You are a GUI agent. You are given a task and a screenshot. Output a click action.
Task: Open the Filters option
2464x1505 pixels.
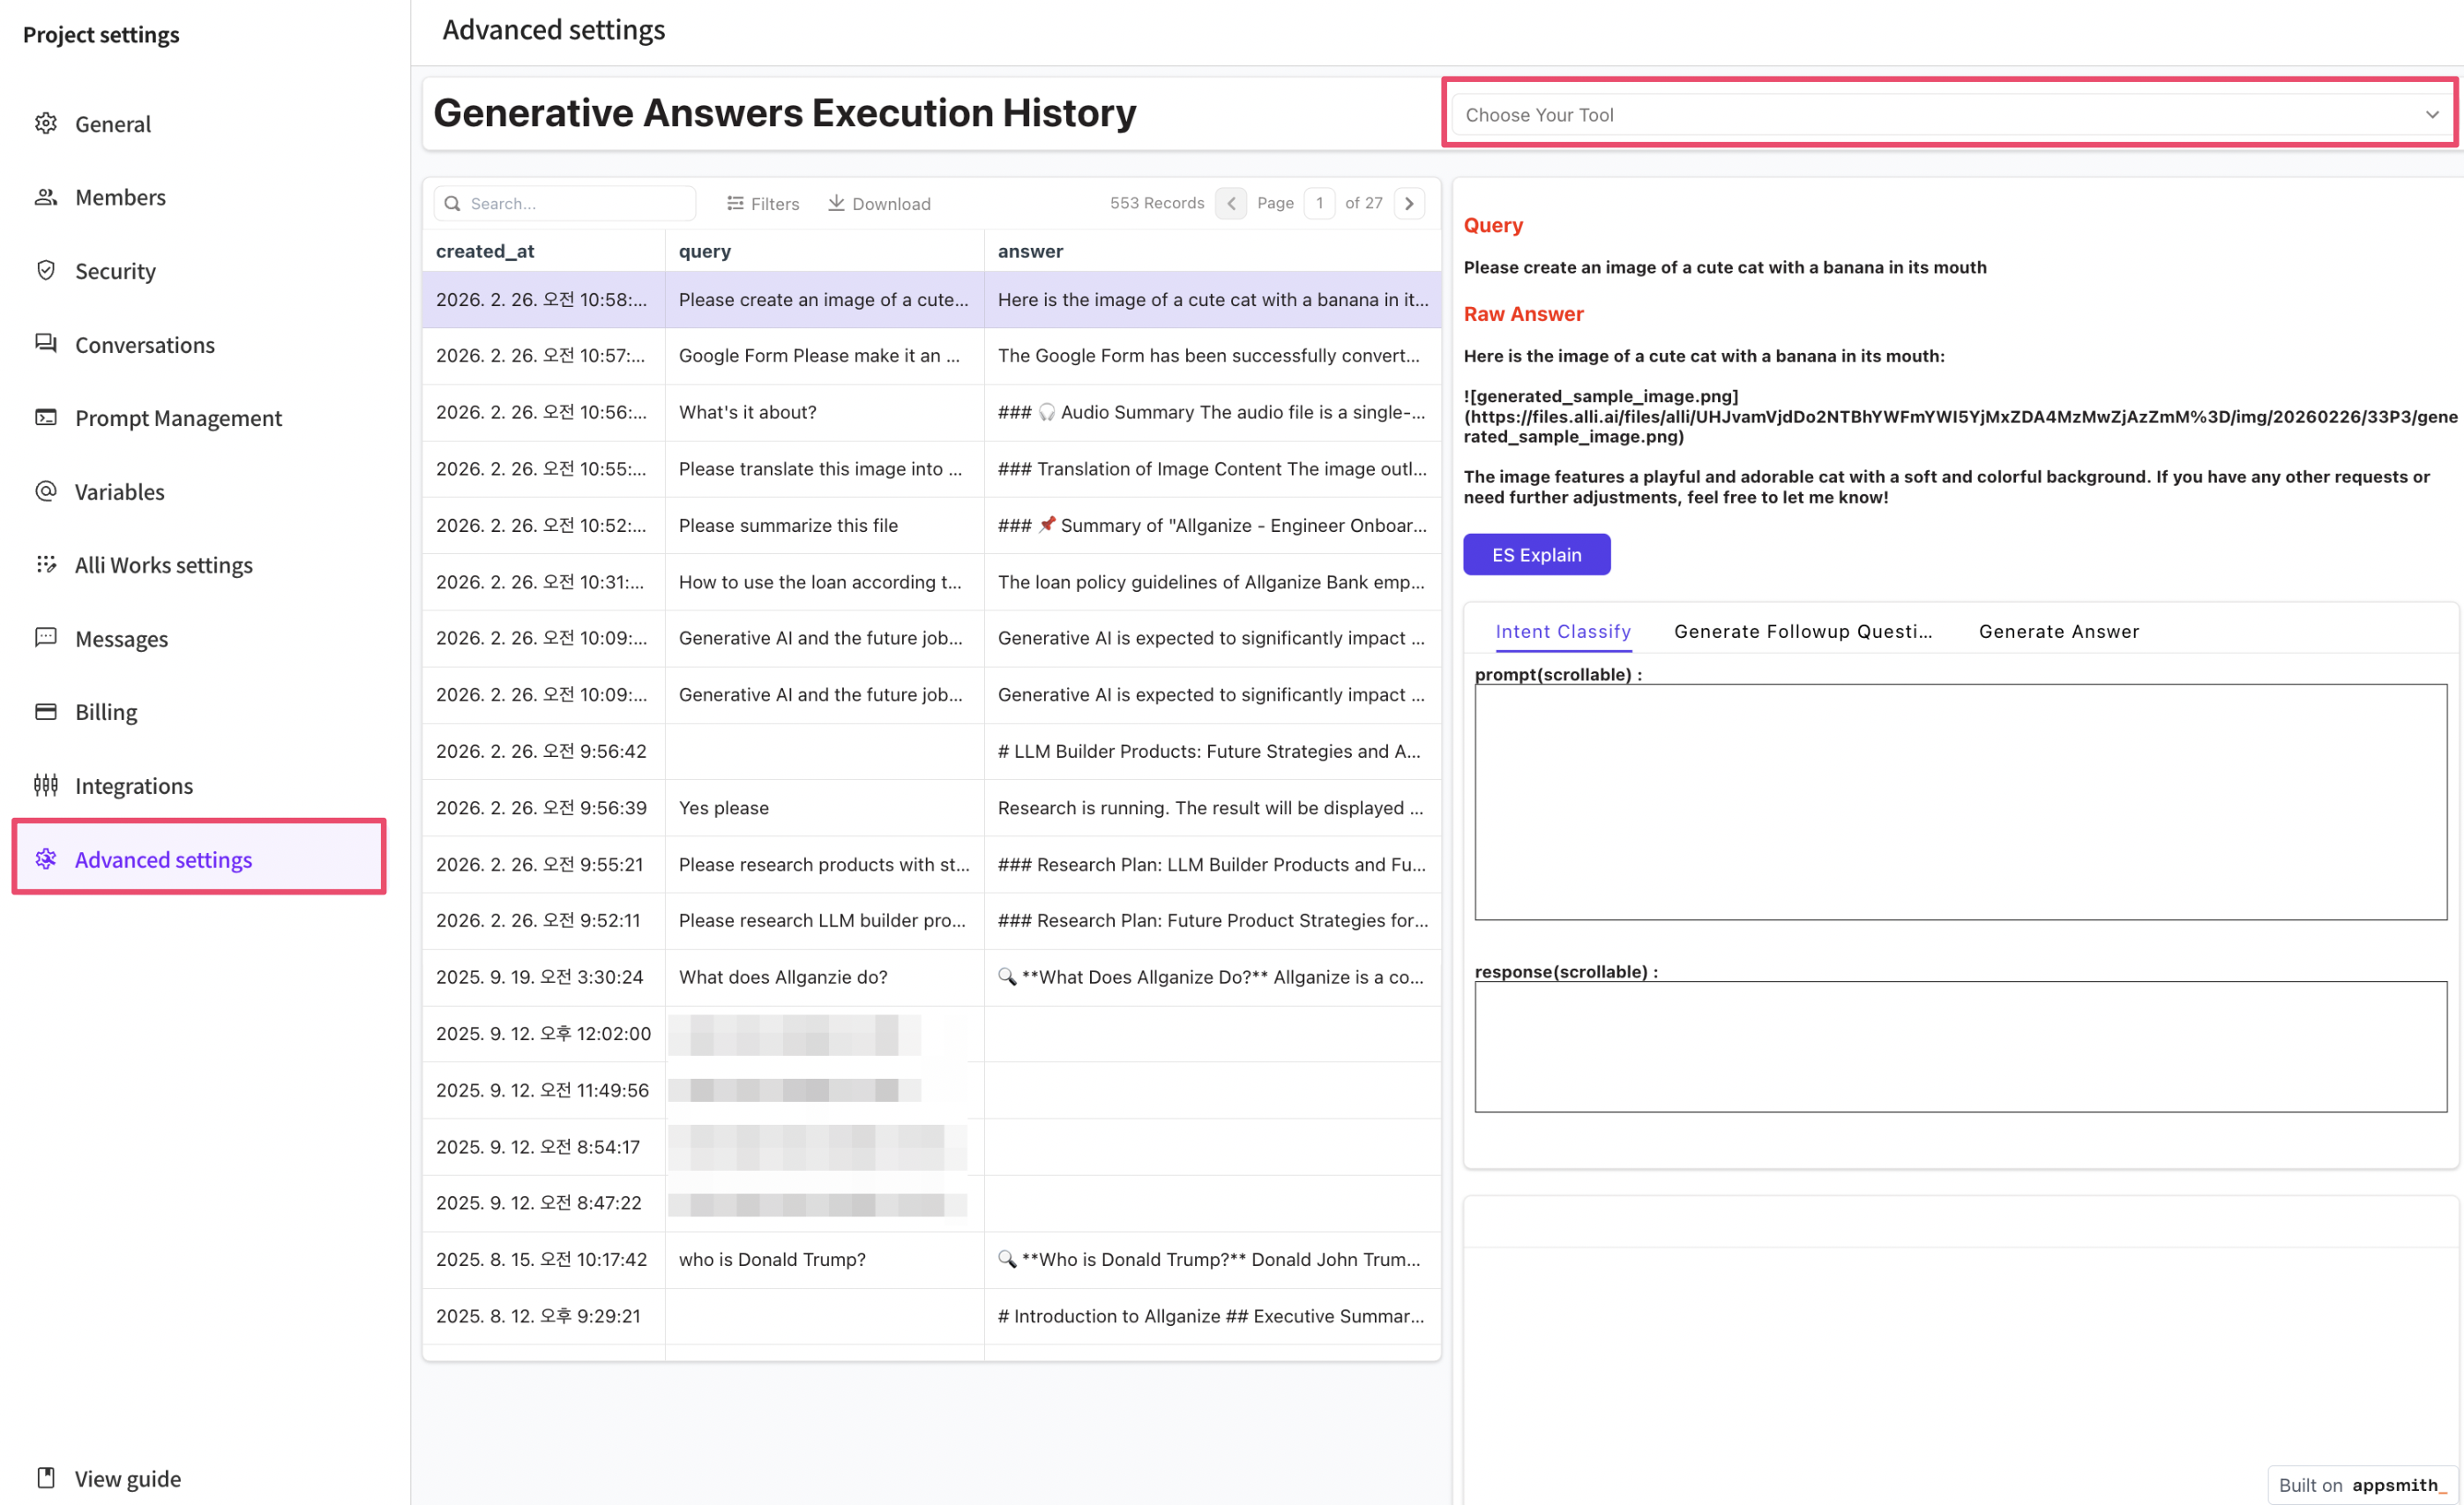point(763,203)
